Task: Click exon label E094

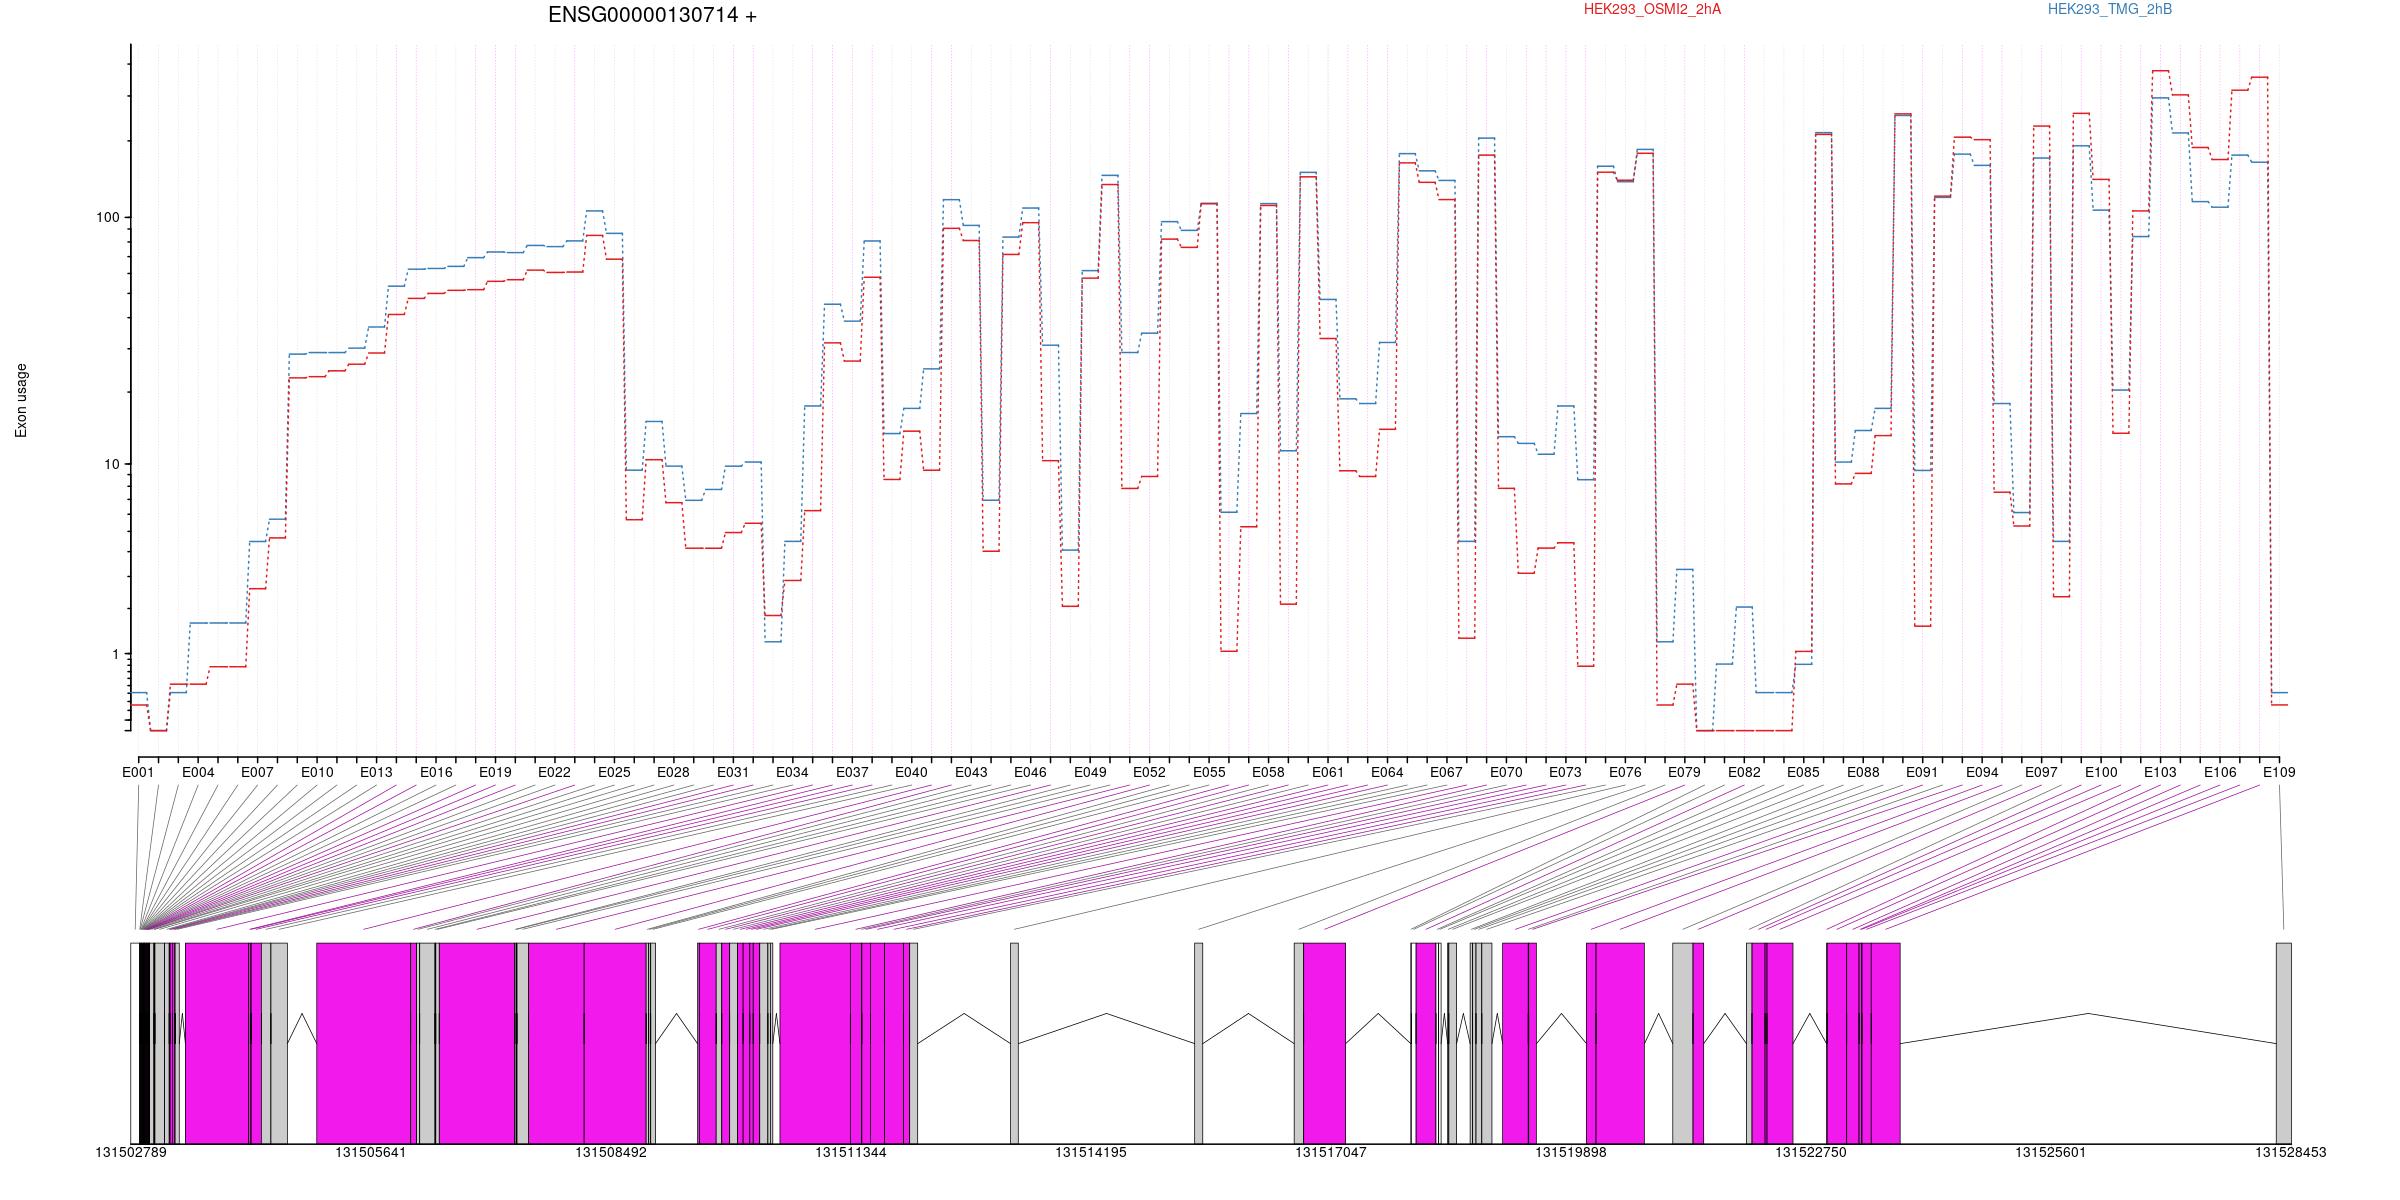Action: click(1982, 772)
